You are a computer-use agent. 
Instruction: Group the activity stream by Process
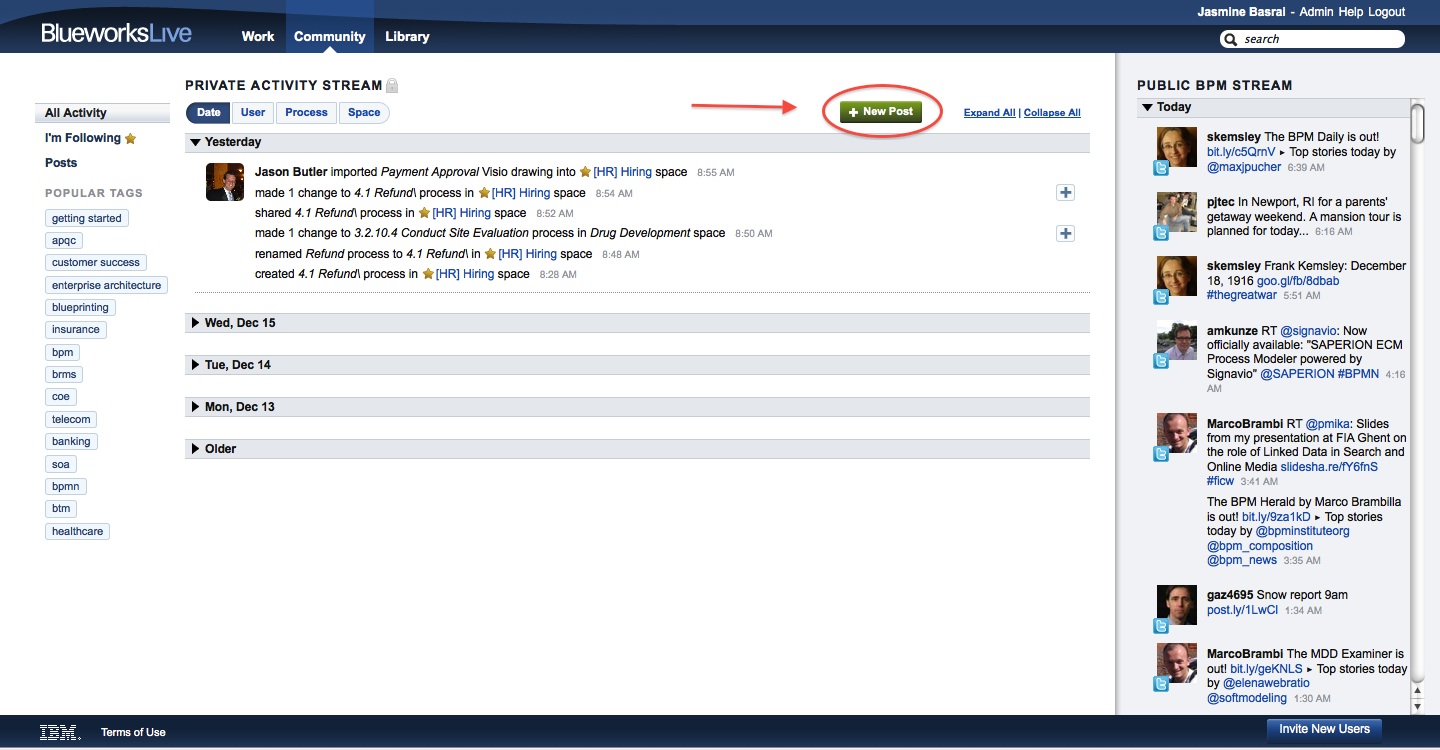(306, 113)
